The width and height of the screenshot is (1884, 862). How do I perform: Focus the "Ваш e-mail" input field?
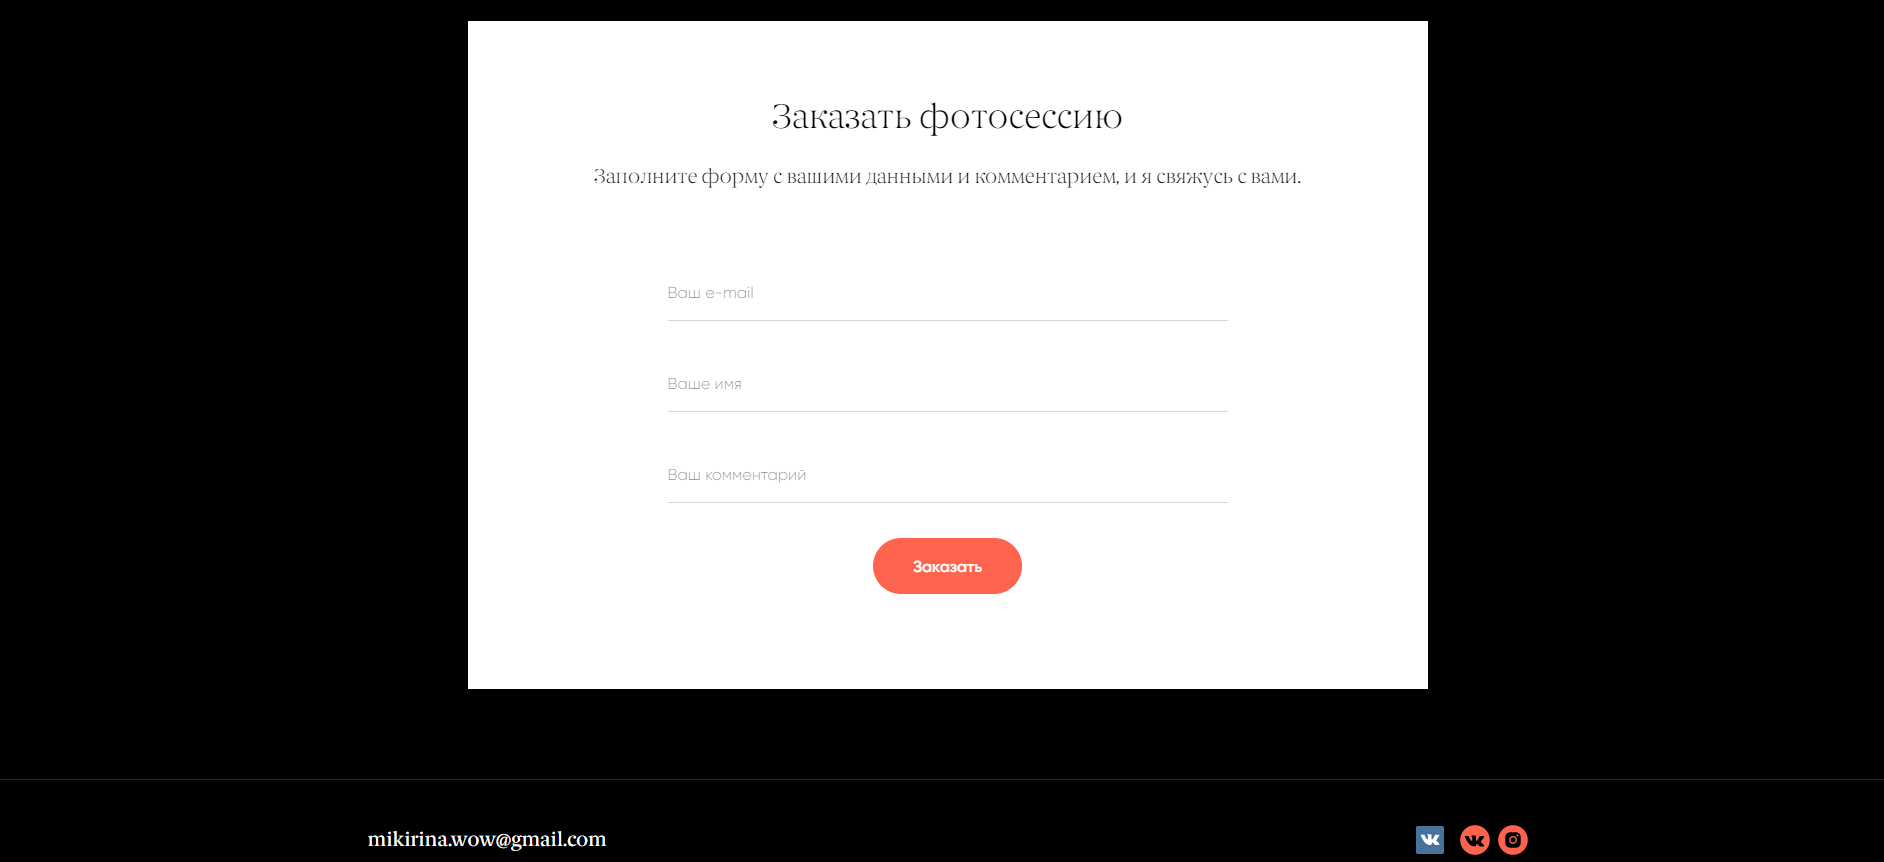[x=947, y=293]
